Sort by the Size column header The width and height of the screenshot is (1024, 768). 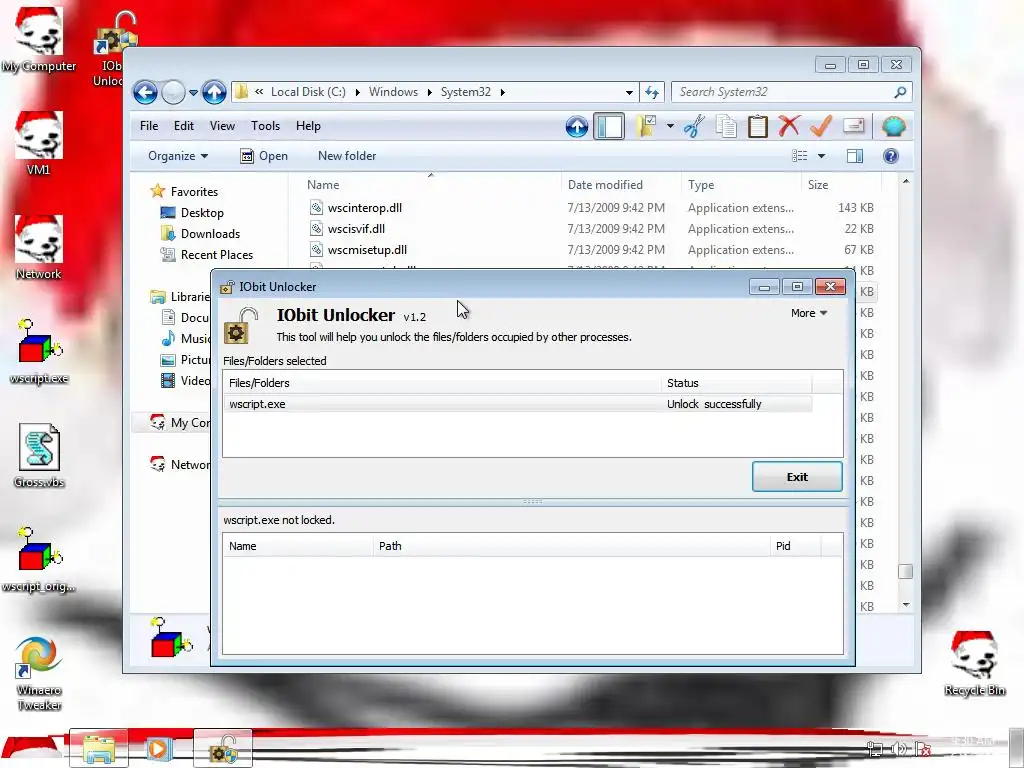tap(841, 185)
